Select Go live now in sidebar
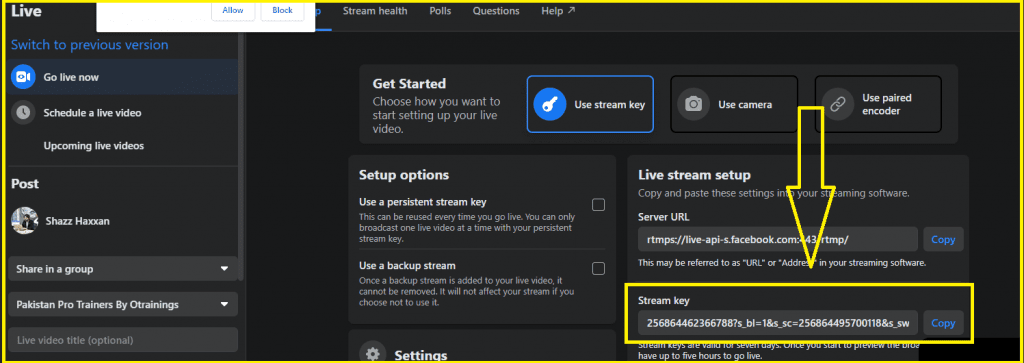This screenshot has width=1024, height=363. 124,77
